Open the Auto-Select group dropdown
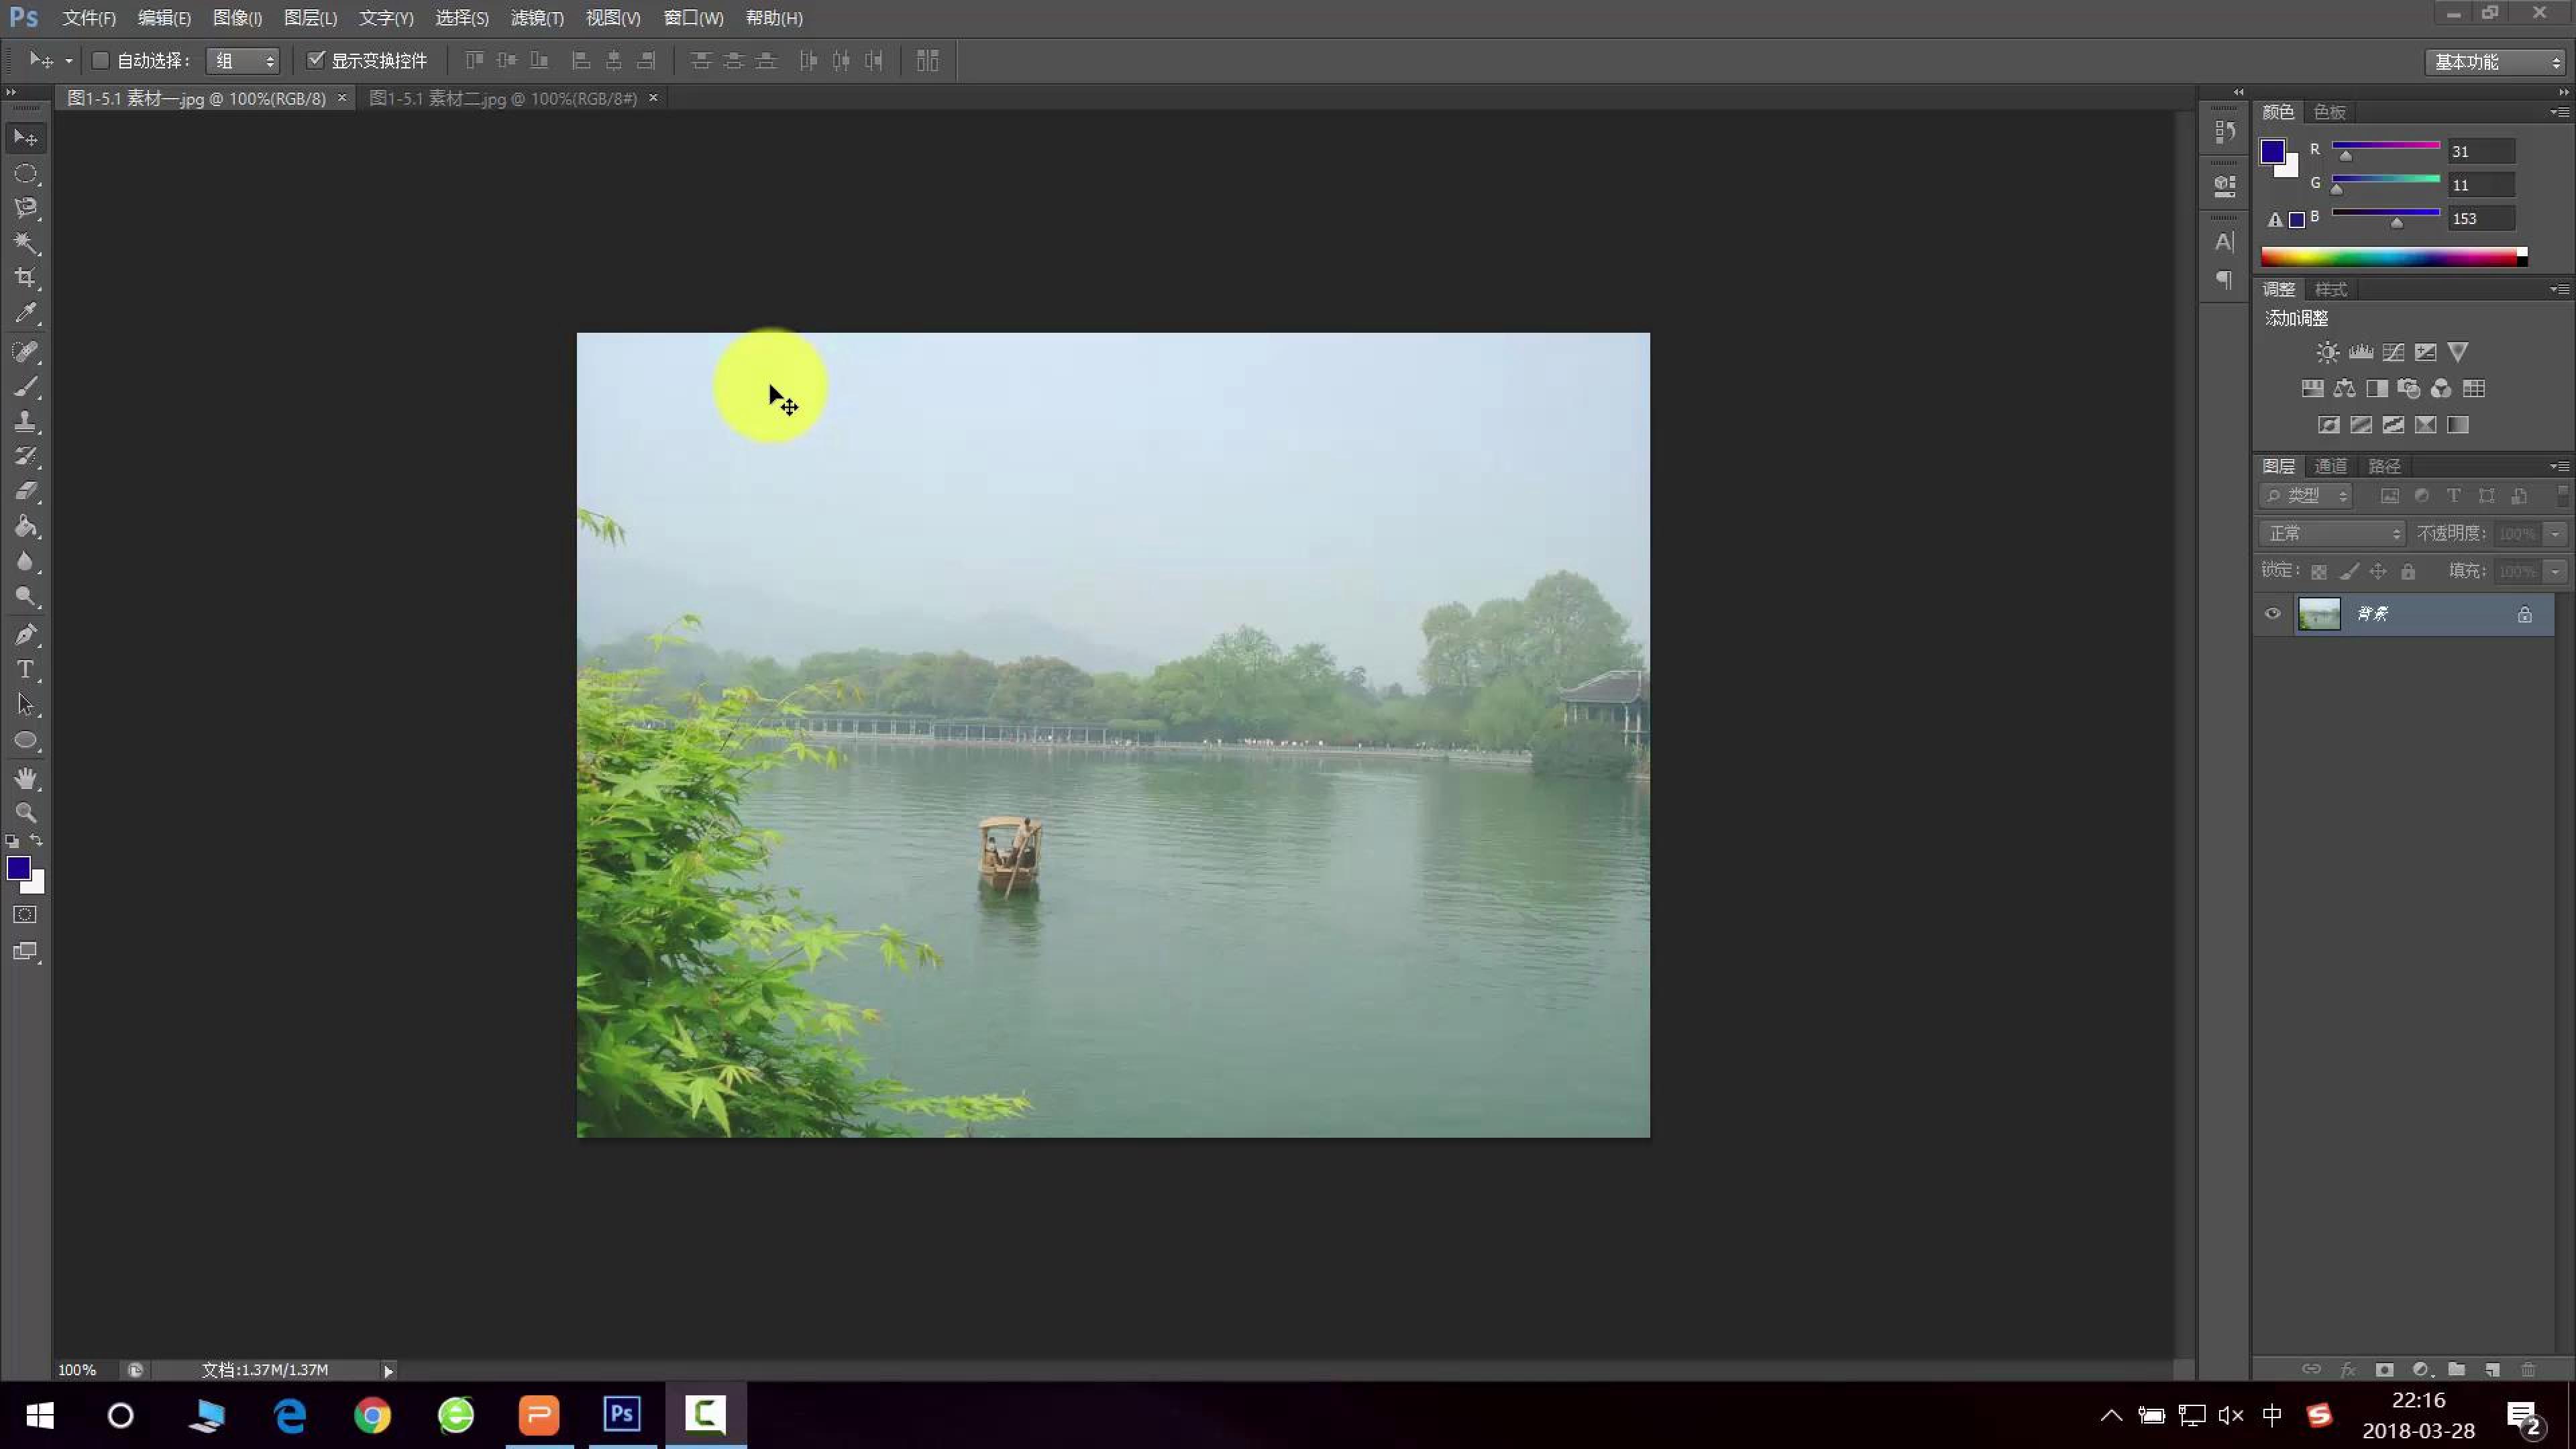This screenshot has height=1449, width=2576. [243, 61]
